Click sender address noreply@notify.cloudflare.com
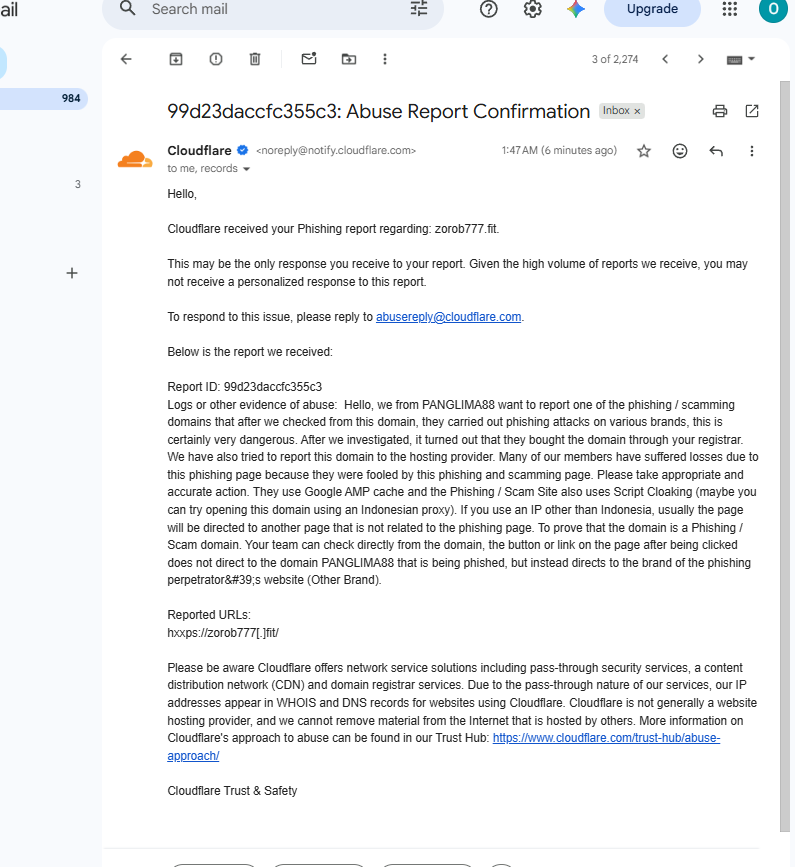Viewport: 795px width, 867px height. [x=336, y=150]
